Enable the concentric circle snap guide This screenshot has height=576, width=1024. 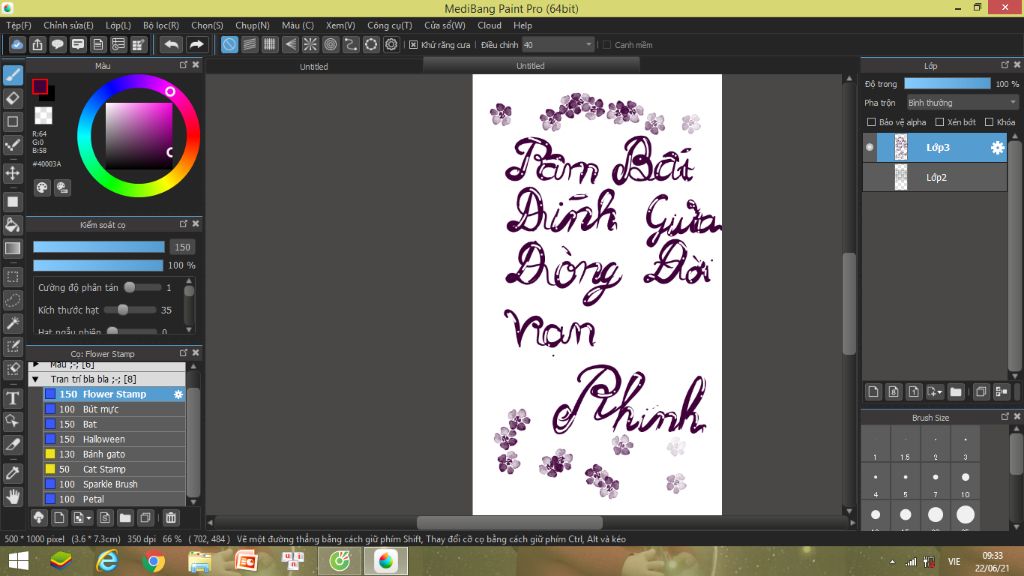(x=330, y=44)
